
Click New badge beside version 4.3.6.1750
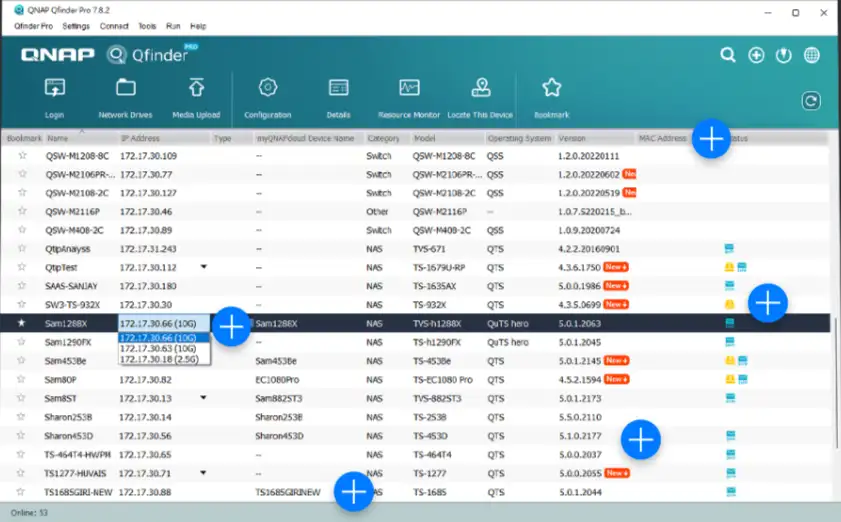[x=616, y=267]
